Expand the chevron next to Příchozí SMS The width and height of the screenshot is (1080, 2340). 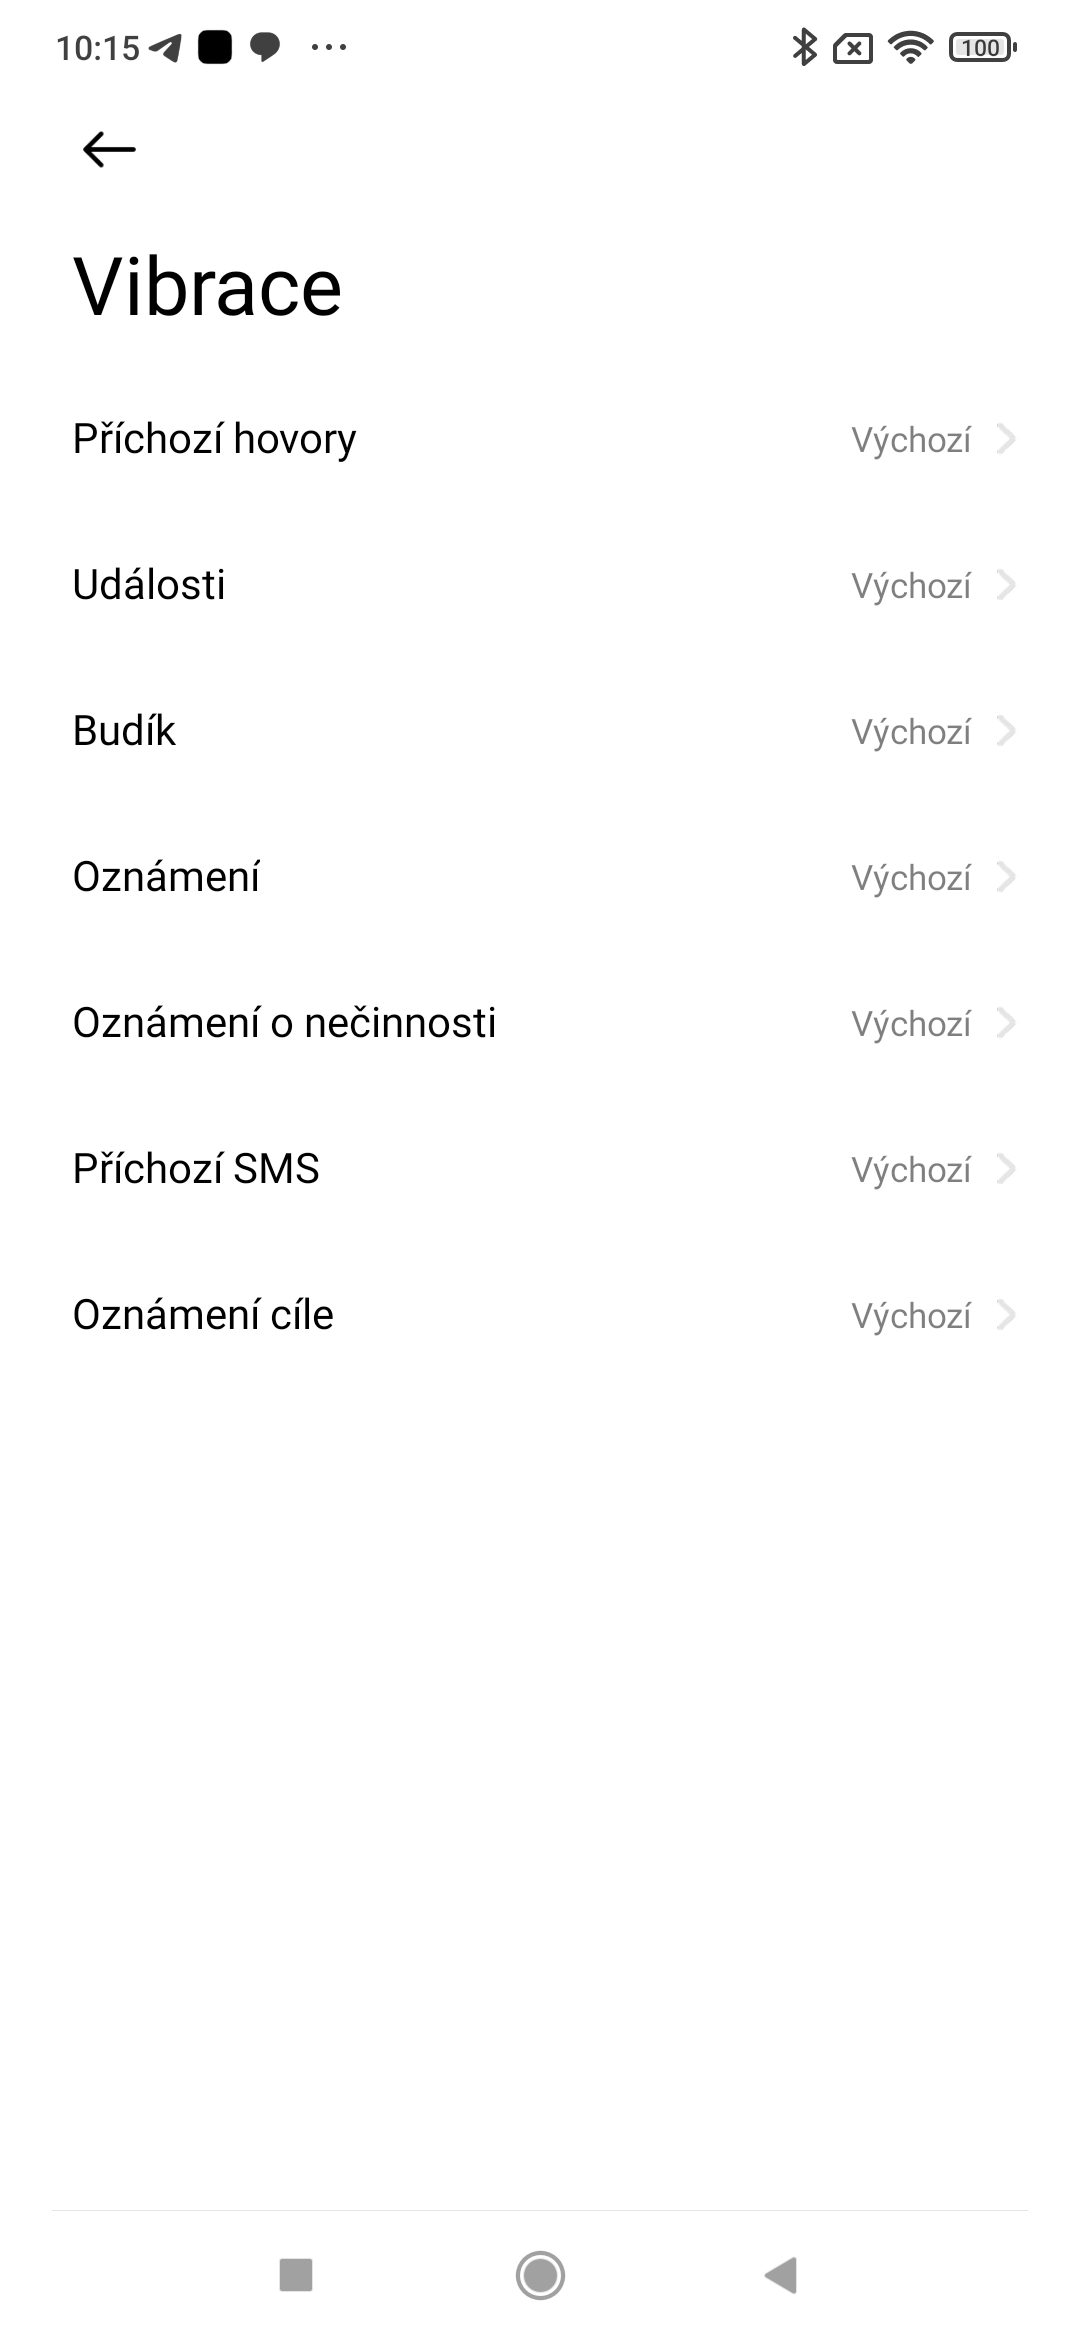[x=1006, y=1169]
